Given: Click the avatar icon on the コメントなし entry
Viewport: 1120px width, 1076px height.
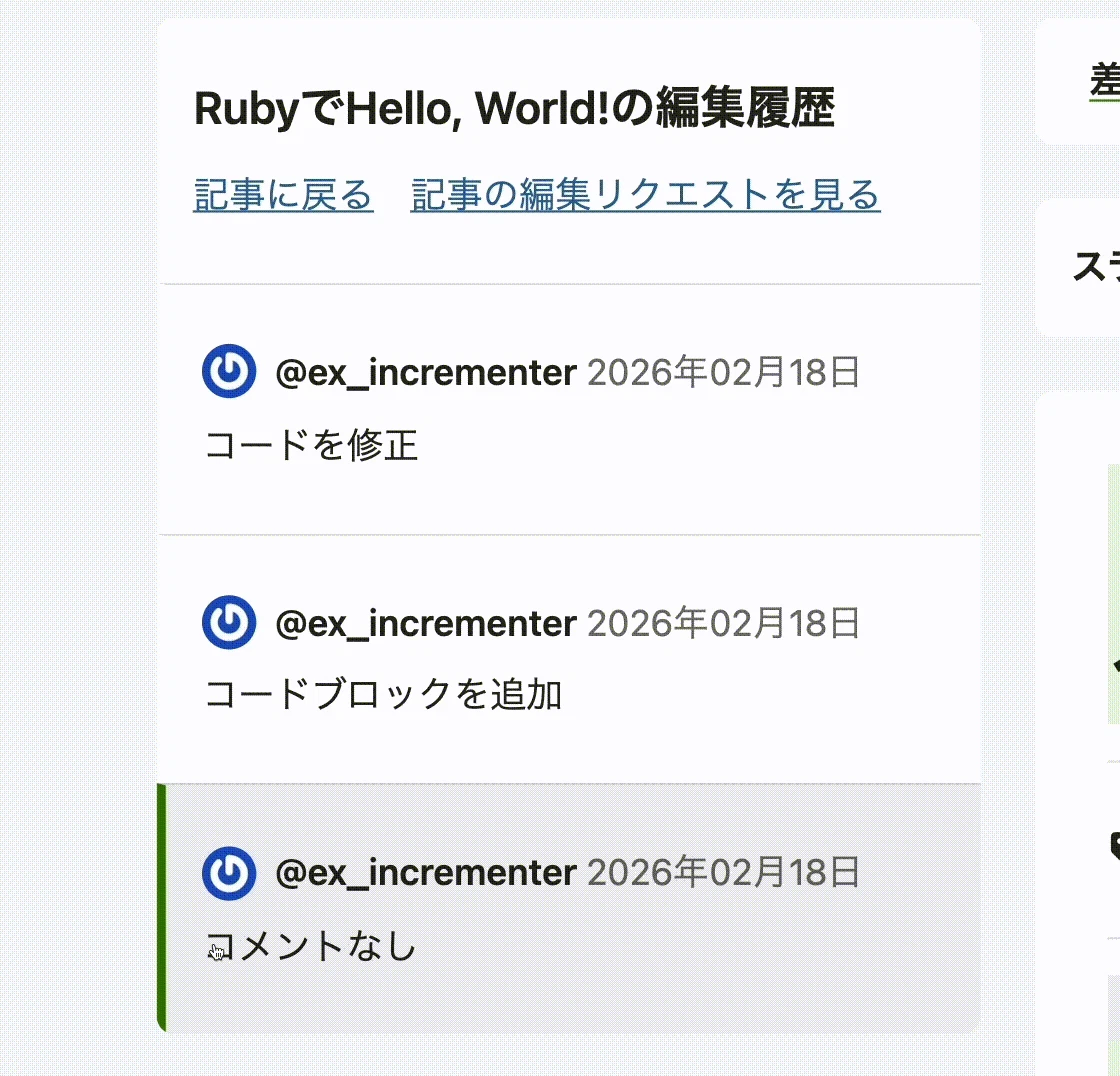Looking at the screenshot, I should [229, 872].
